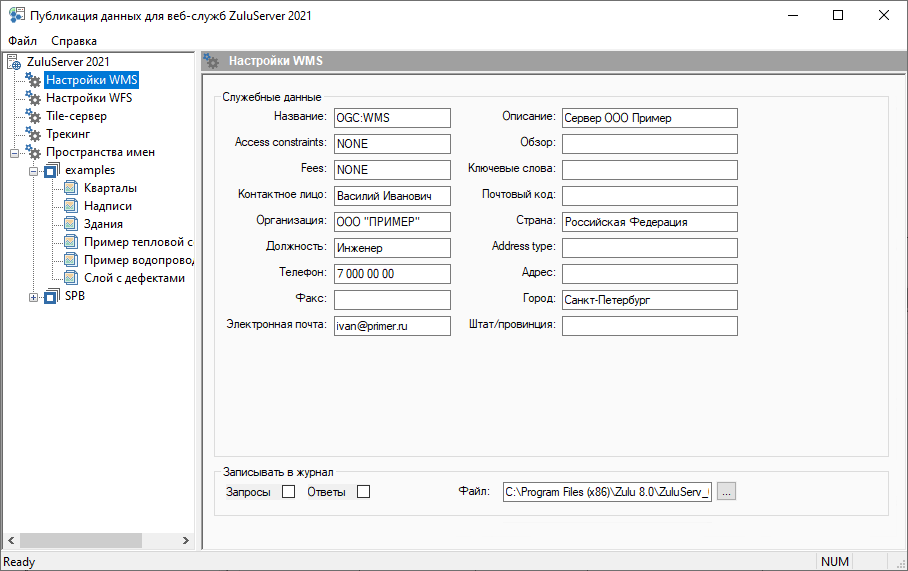Click the Tile-сервер gear icon
The width and height of the screenshot is (908, 571).
tap(33, 116)
